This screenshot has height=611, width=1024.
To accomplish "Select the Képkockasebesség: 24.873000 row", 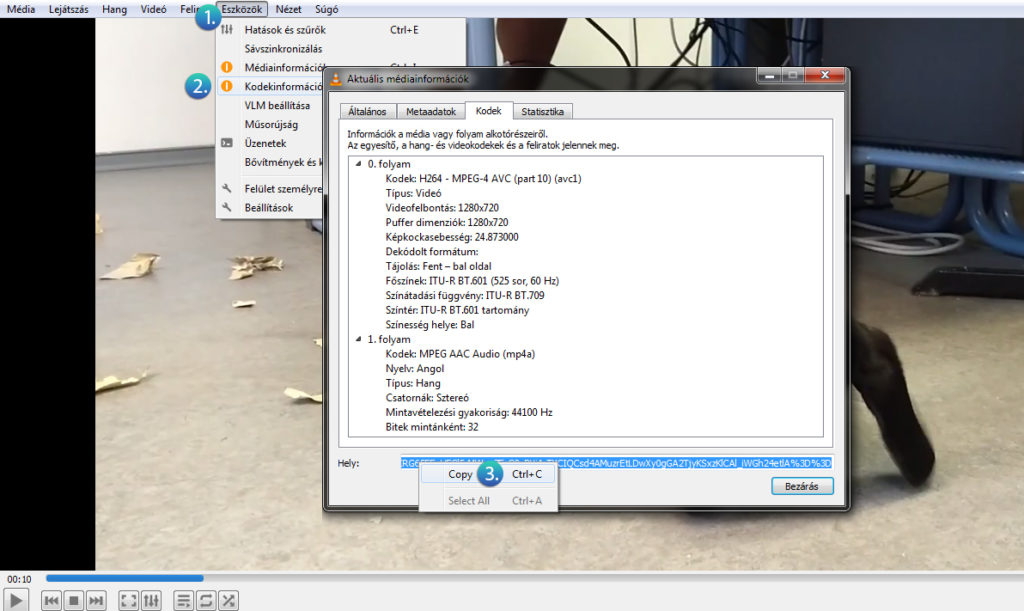I will [x=452, y=237].
